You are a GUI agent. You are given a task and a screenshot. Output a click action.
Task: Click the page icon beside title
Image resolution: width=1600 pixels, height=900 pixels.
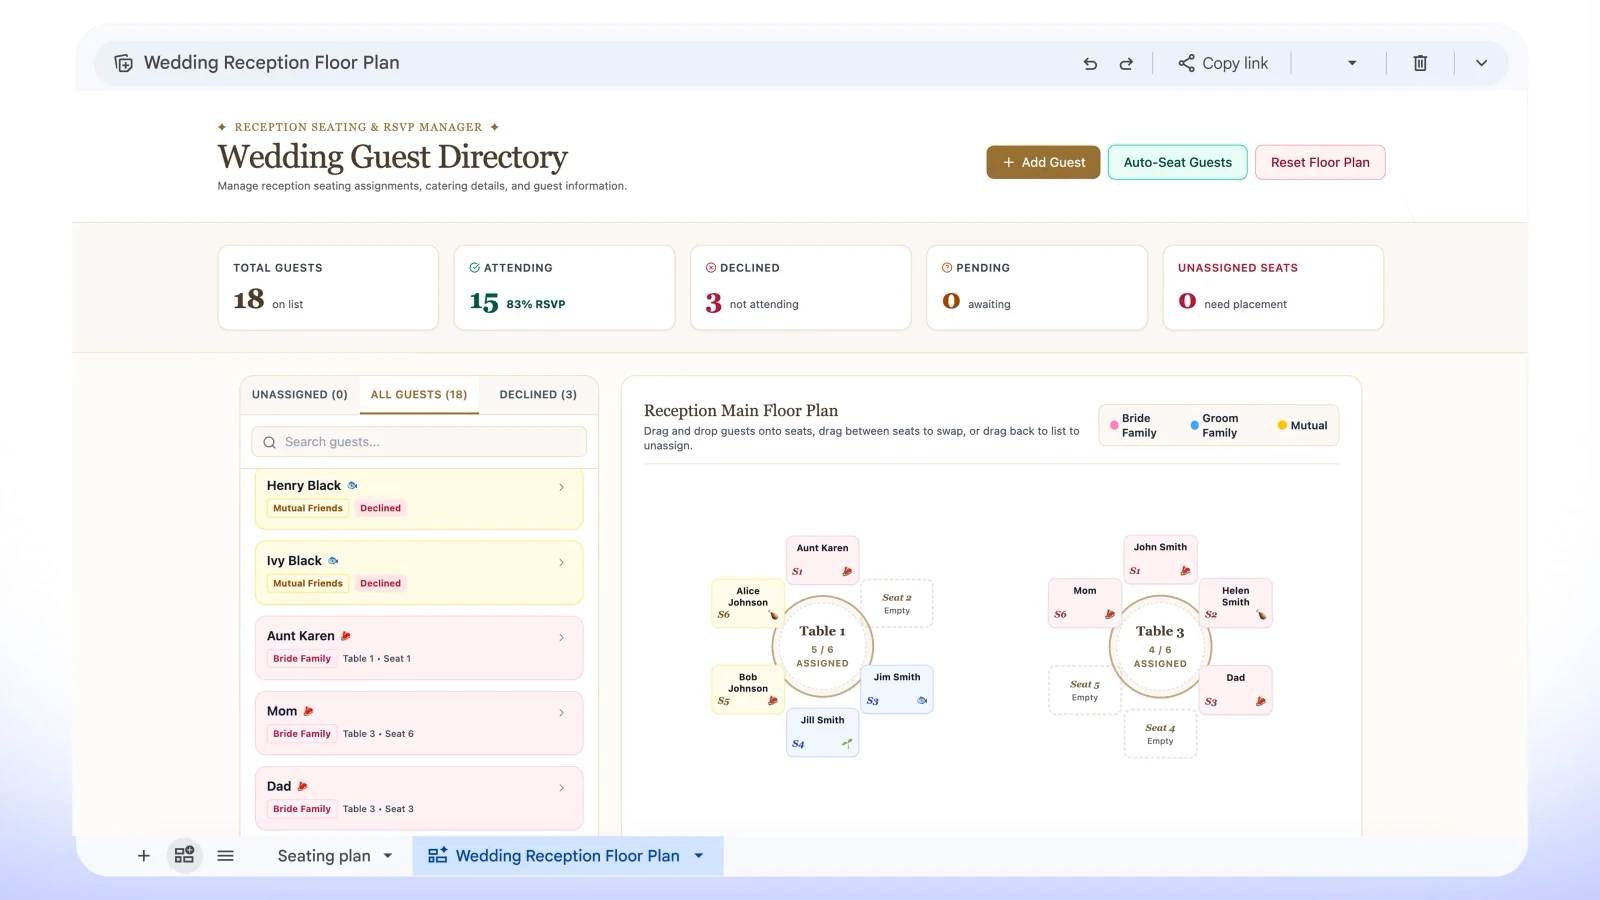(x=123, y=63)
